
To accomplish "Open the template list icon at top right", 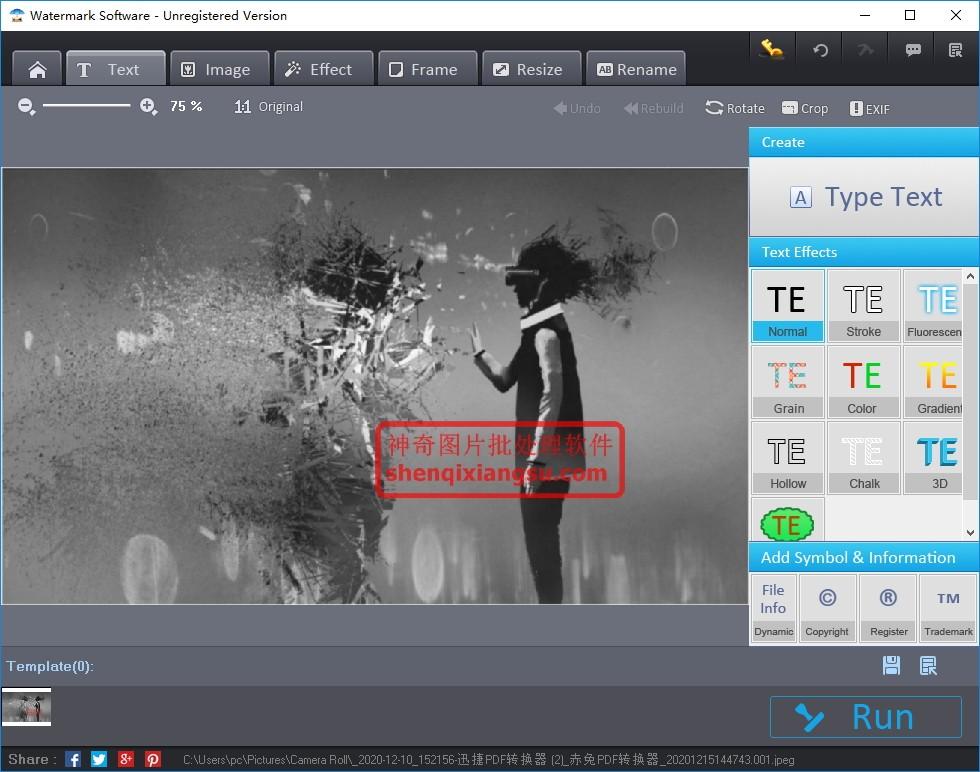I will (956, 49).
